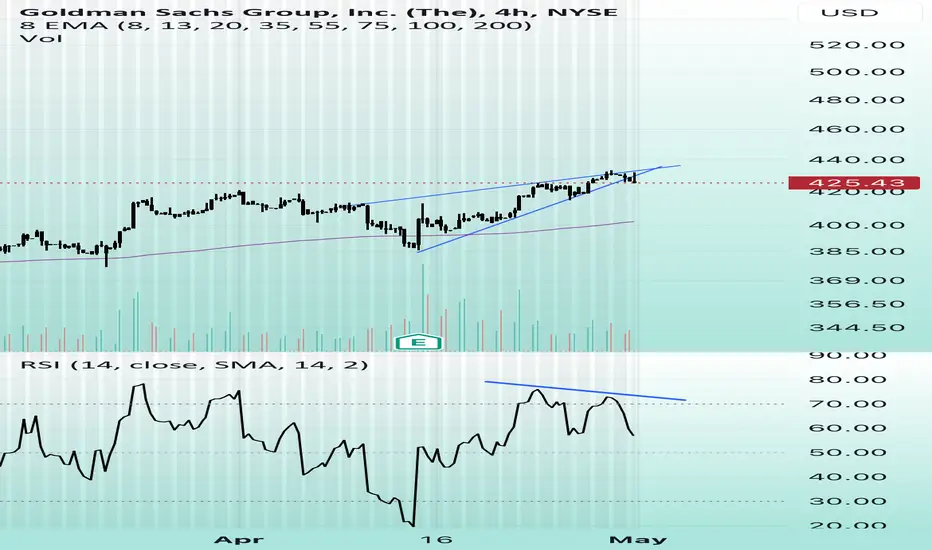This screenshot has height=550, width=932.
Task: Click the USD currency label
Action: pyautogui.click(x=849, y=12)
